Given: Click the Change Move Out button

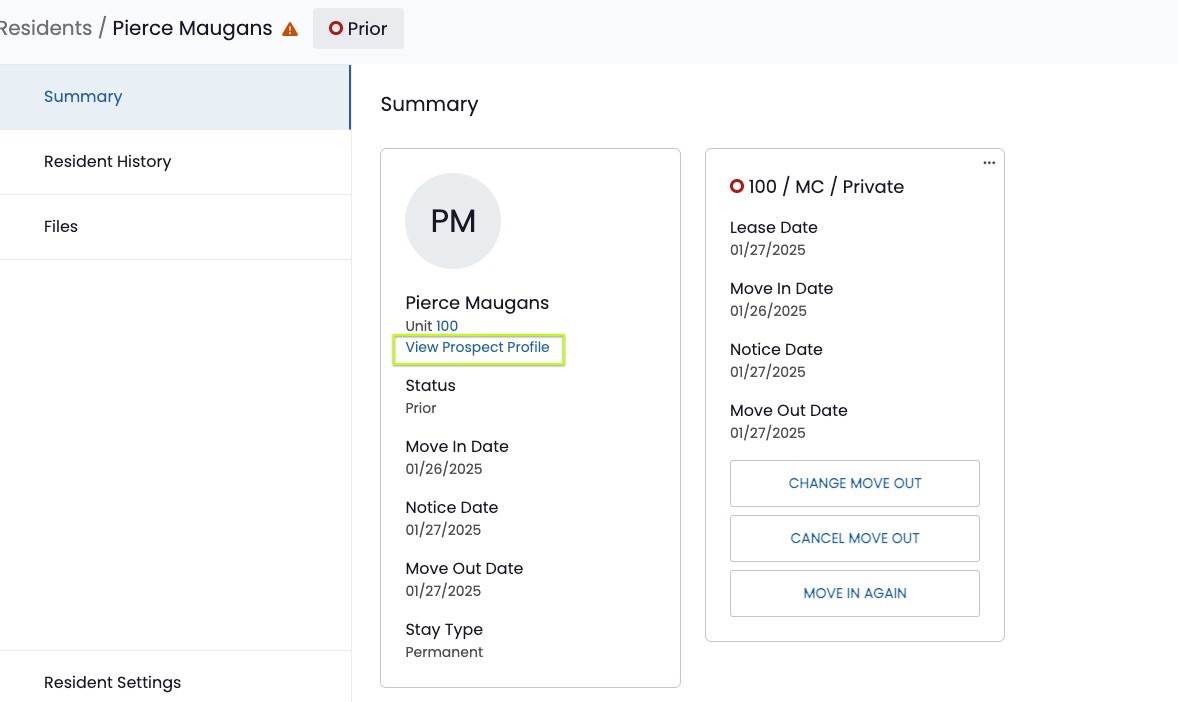Looking at the screenshot, I should [854, 483].
